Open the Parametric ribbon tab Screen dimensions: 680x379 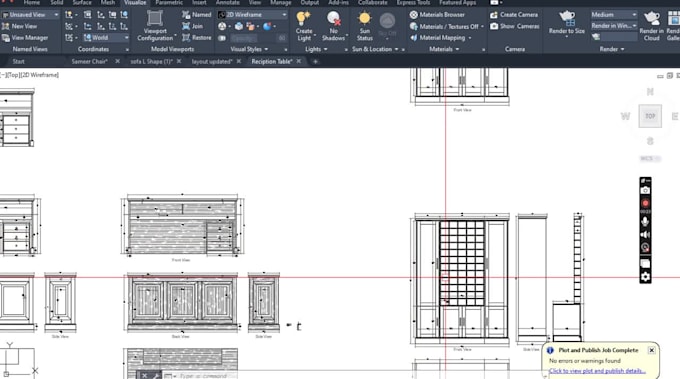[169, 3]
